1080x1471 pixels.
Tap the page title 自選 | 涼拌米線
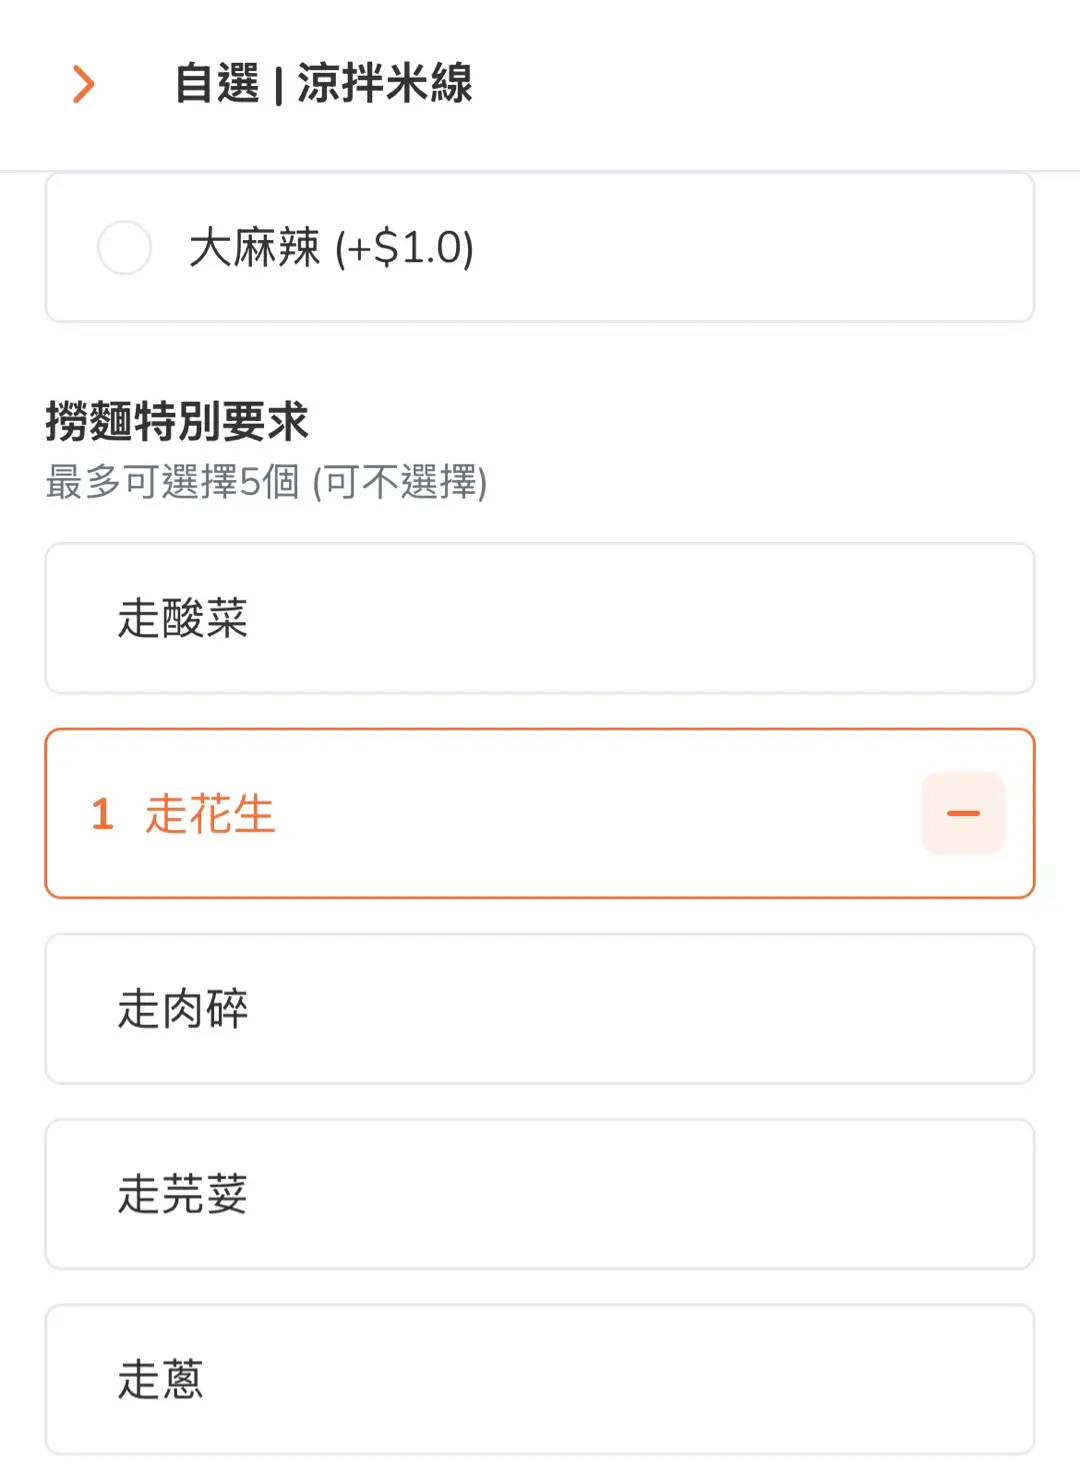[323, 83]
